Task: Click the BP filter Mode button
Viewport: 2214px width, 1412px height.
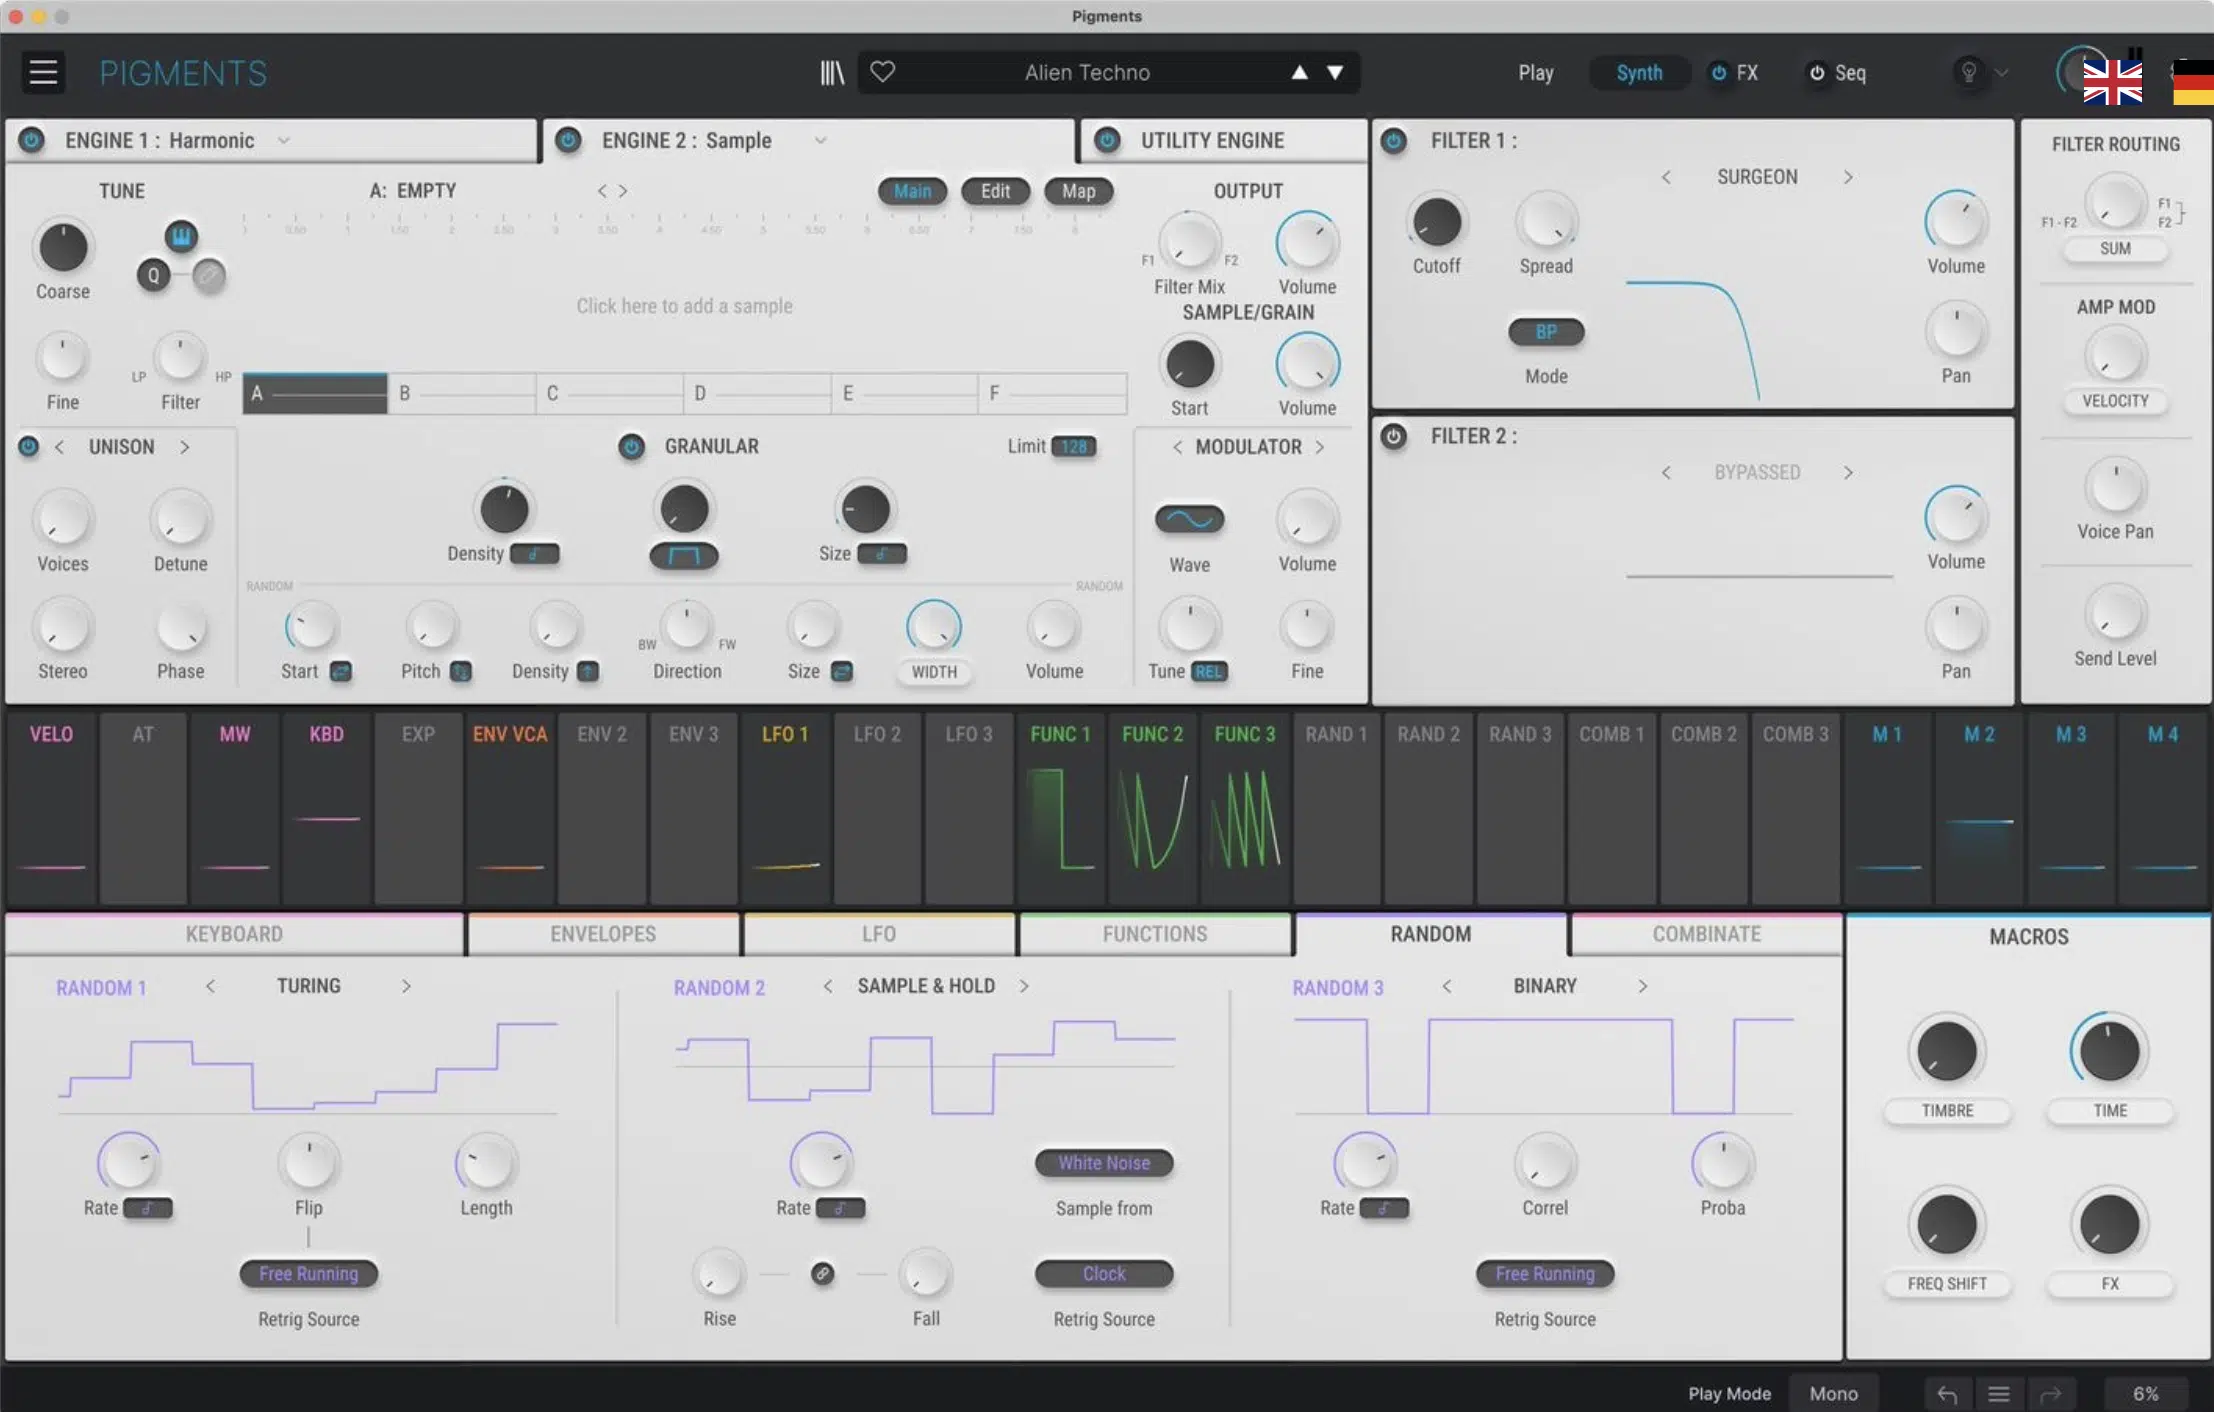Action: [1546, 332]
